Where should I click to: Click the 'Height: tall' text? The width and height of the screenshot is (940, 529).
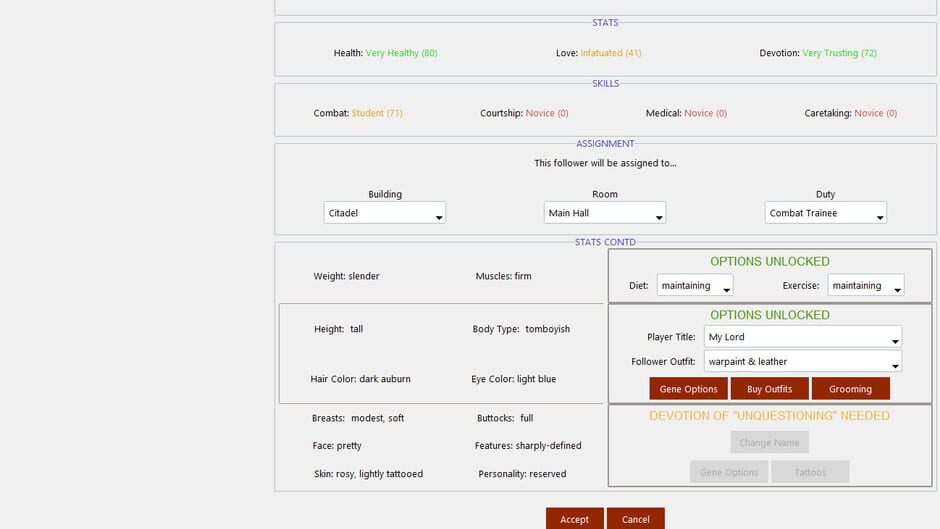click(339, 329)
